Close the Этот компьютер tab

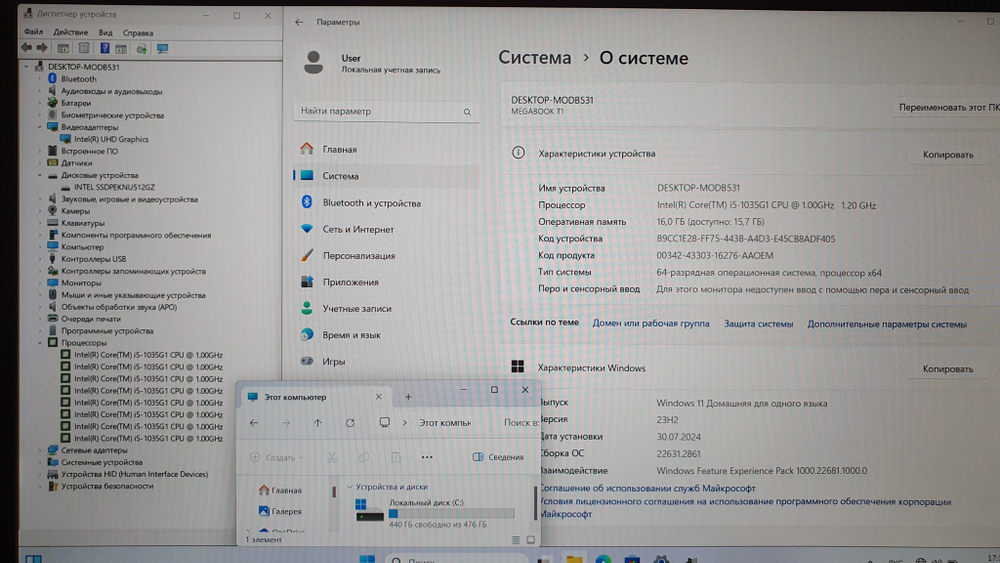(378, 397)
